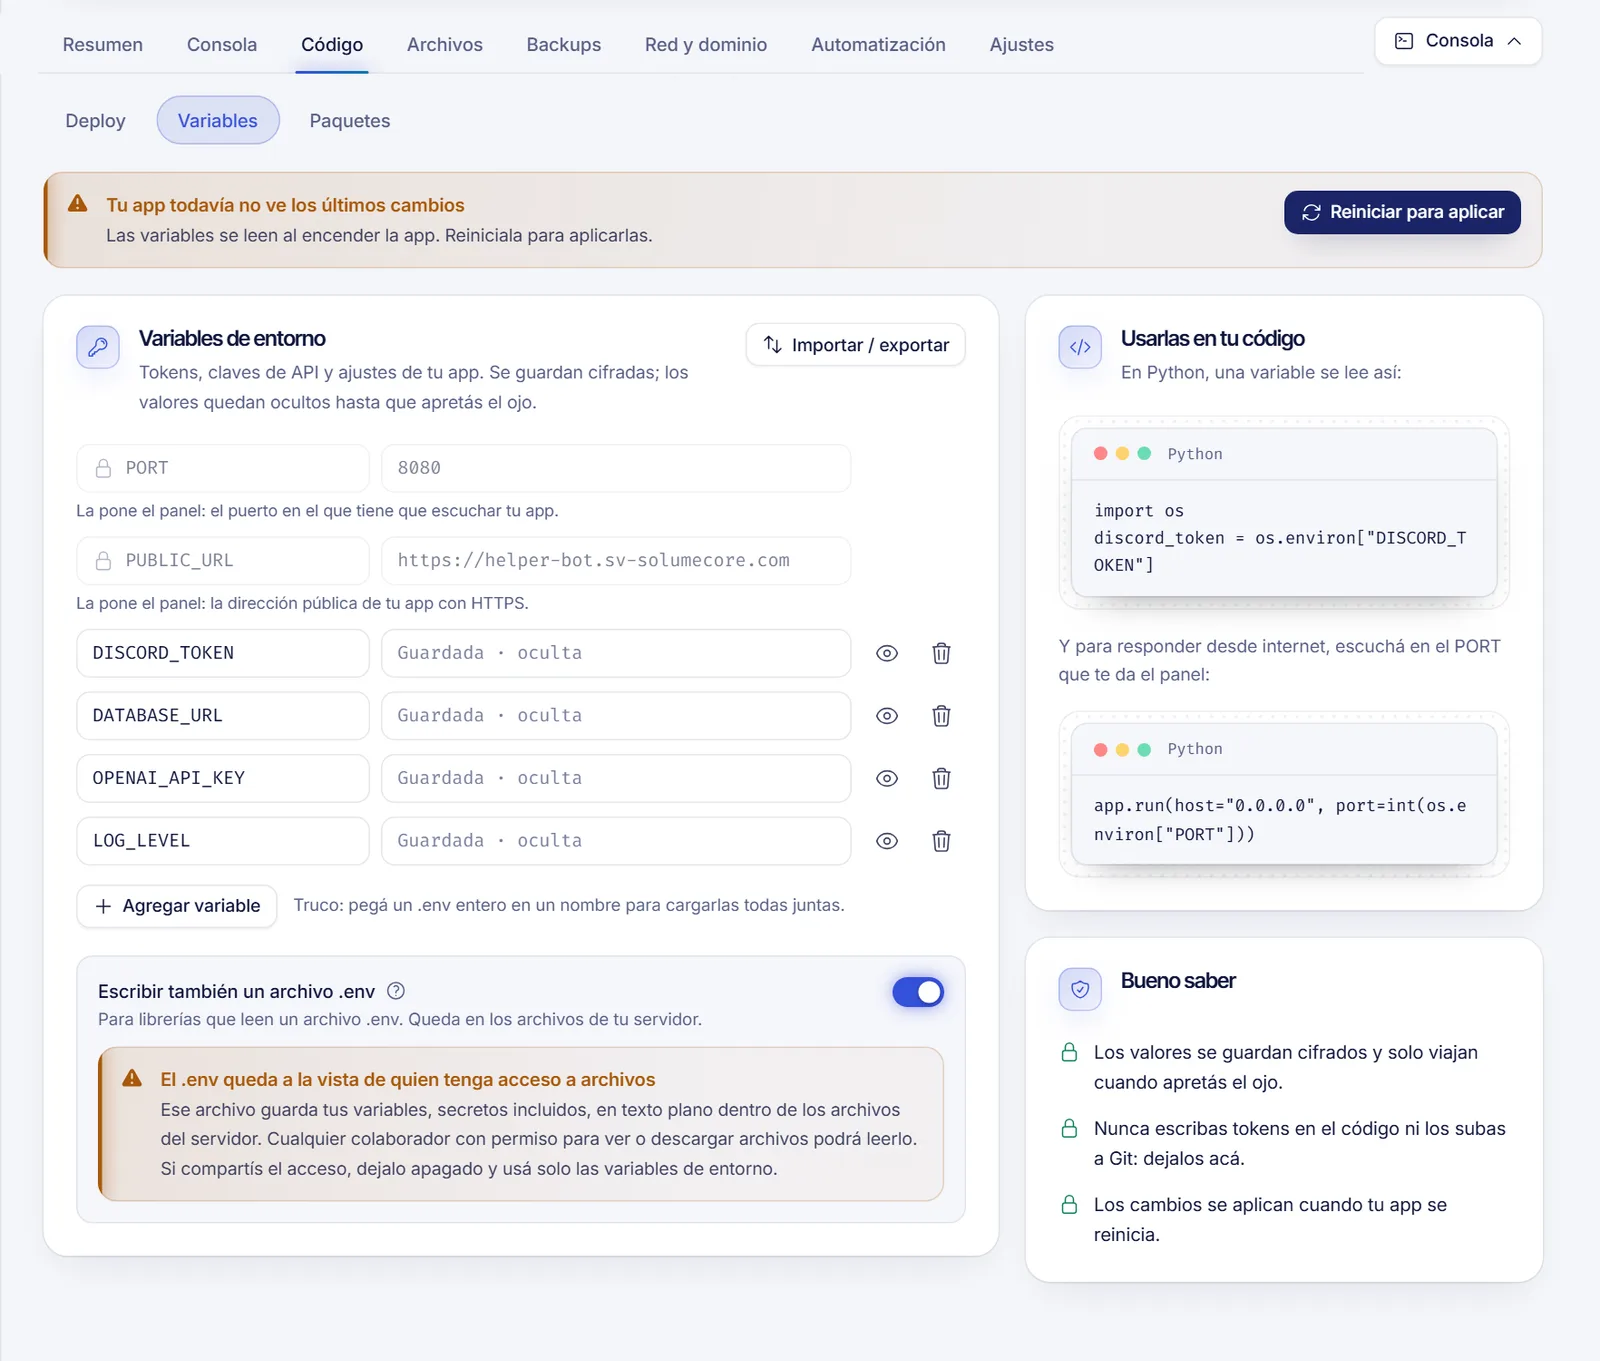Viewport: 1600px width, 1361px height.
Task: Click warning triangle in the .env notice
Action: click(x=132, y=1078)
